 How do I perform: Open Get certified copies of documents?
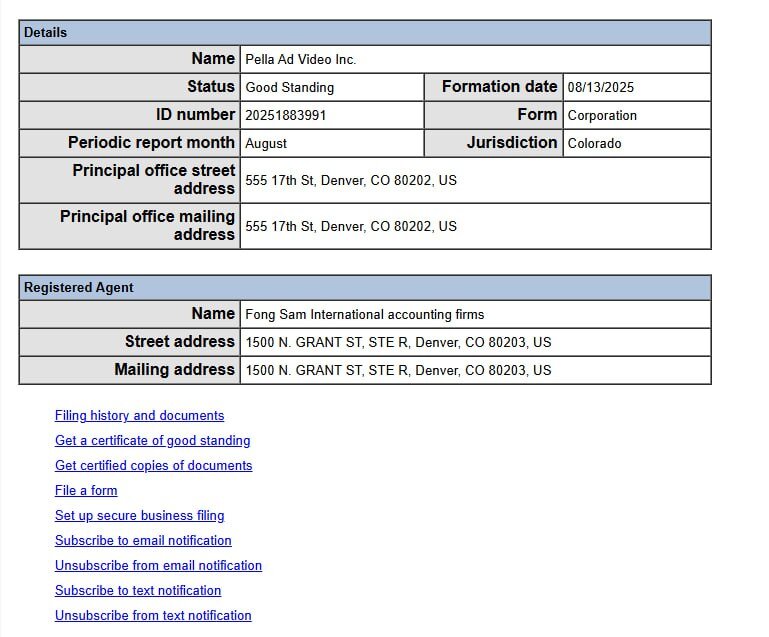click(153, 466)
